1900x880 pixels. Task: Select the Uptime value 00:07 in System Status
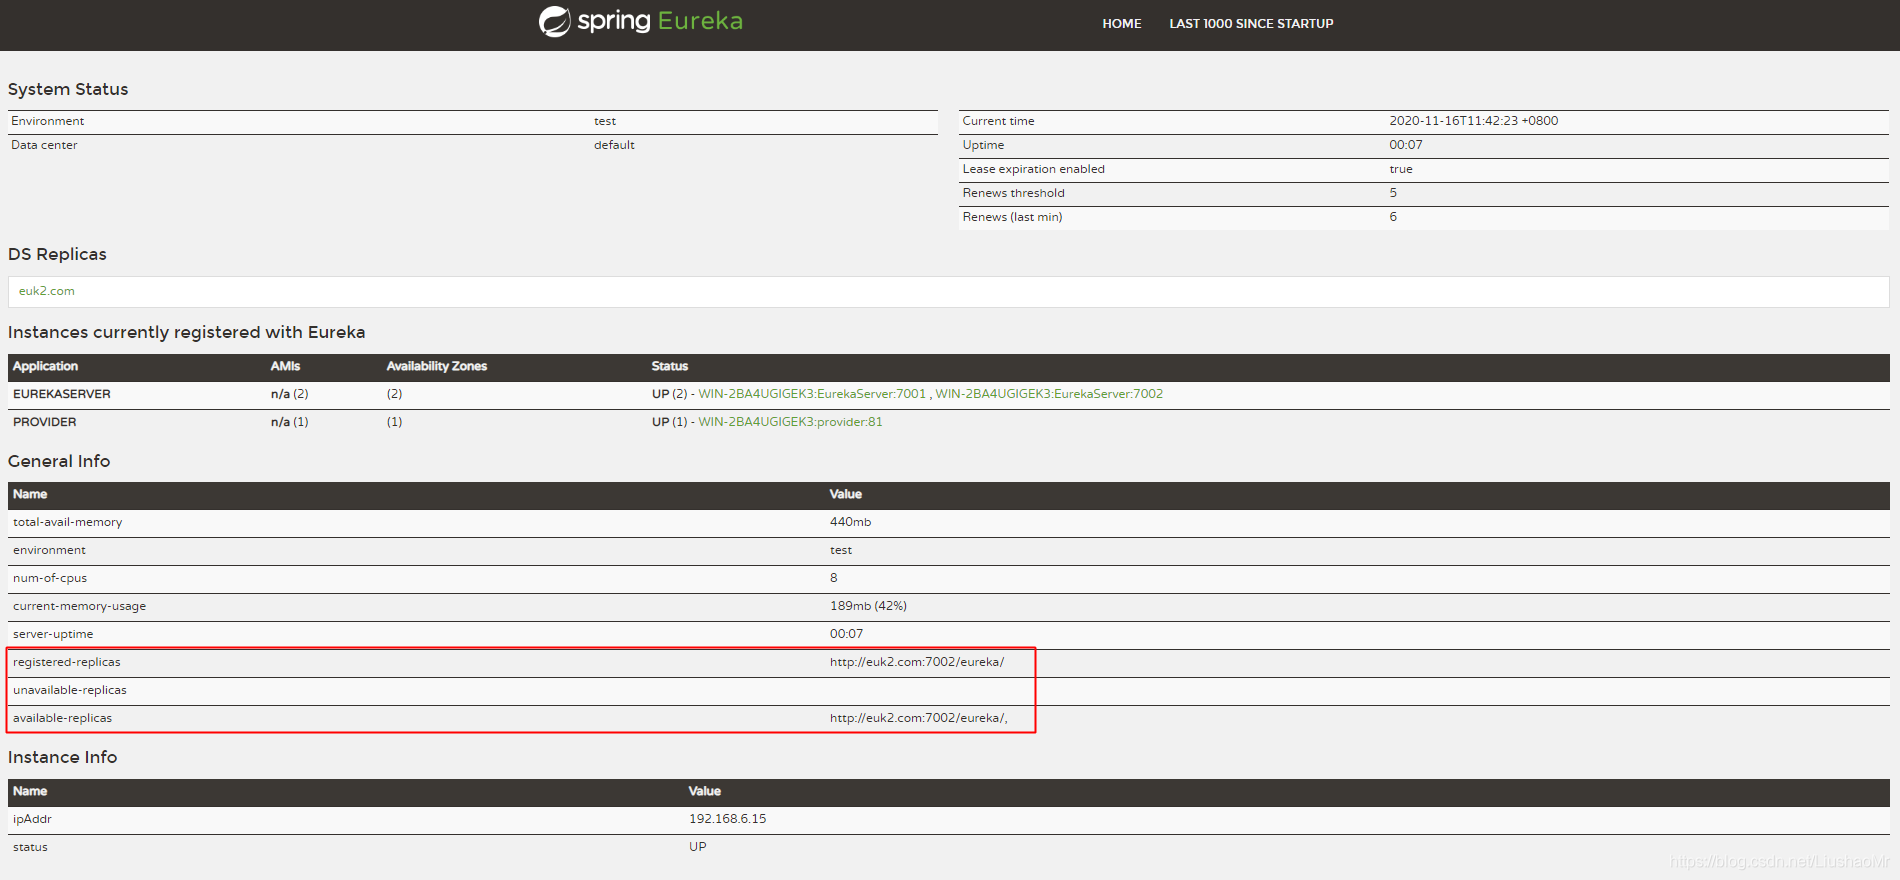(x=1405, y=145)
